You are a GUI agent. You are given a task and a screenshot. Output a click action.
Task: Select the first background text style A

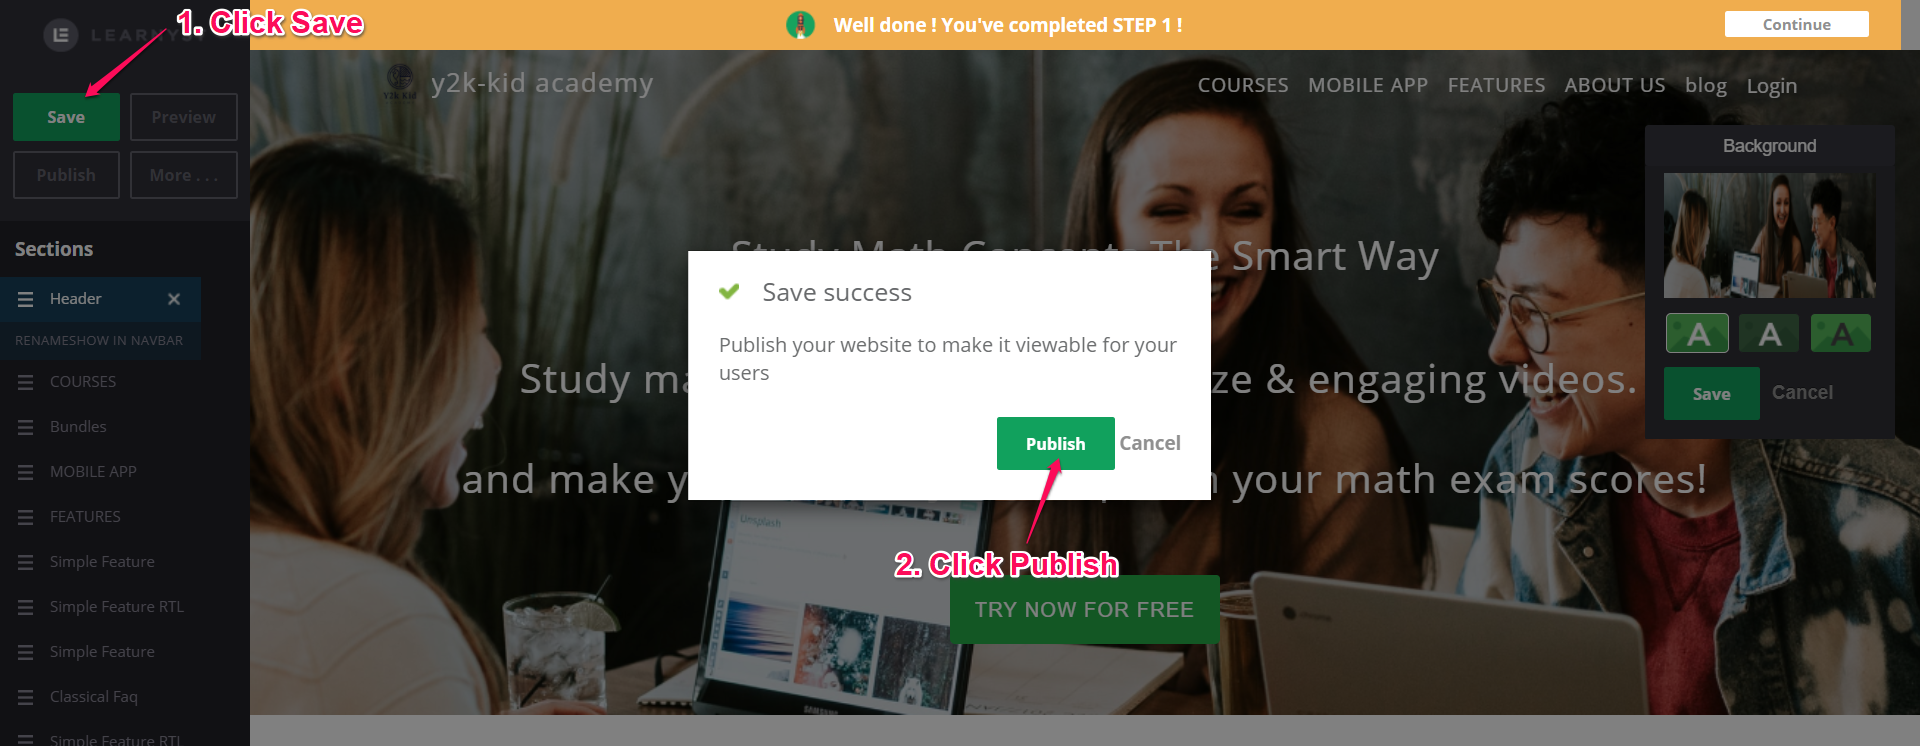coord(1697,333)
